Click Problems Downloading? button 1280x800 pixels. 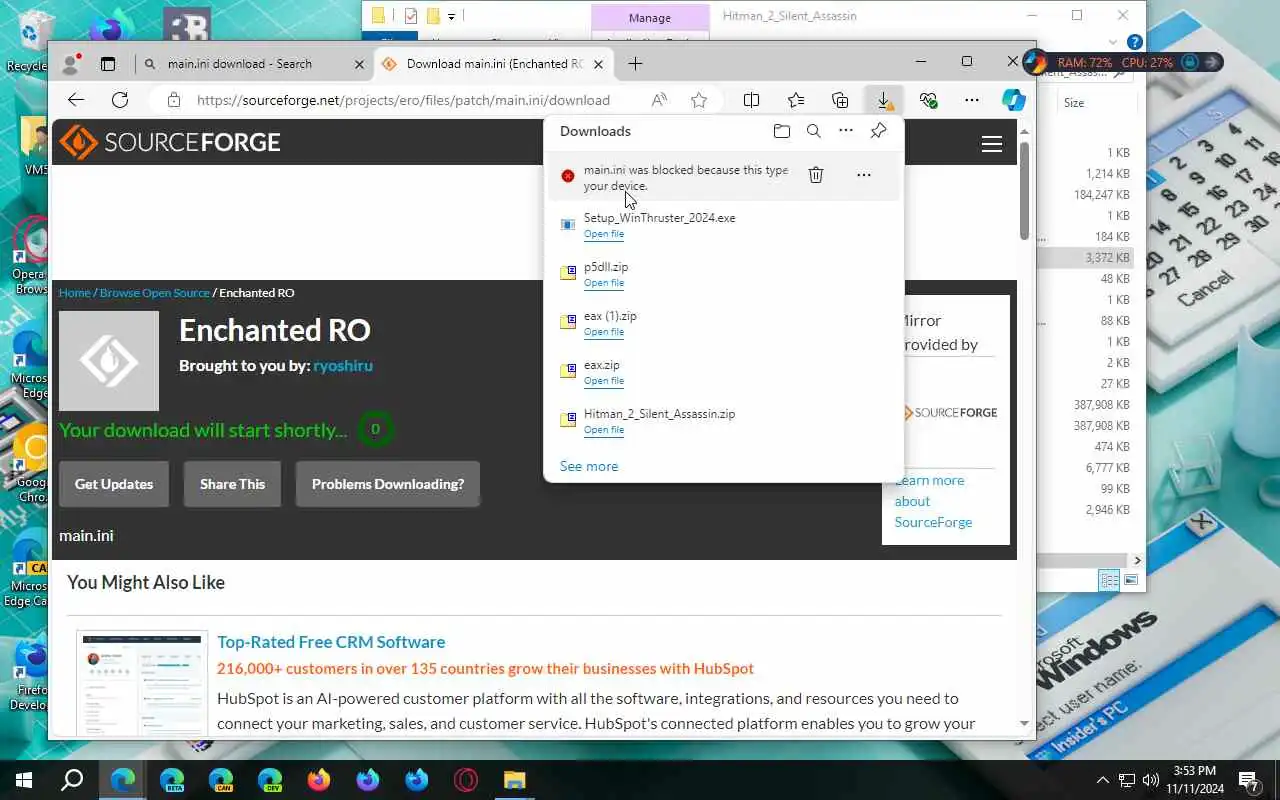[x=388, y=484]
